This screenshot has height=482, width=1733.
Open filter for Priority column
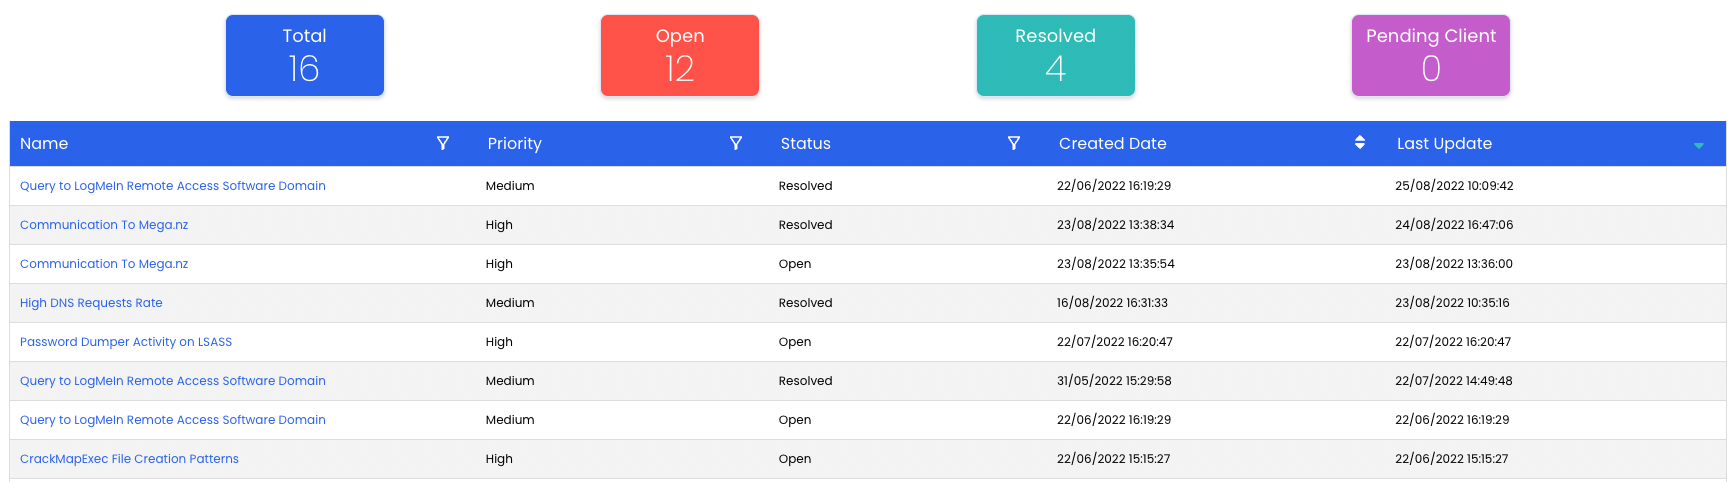click(x=736, y=143)
